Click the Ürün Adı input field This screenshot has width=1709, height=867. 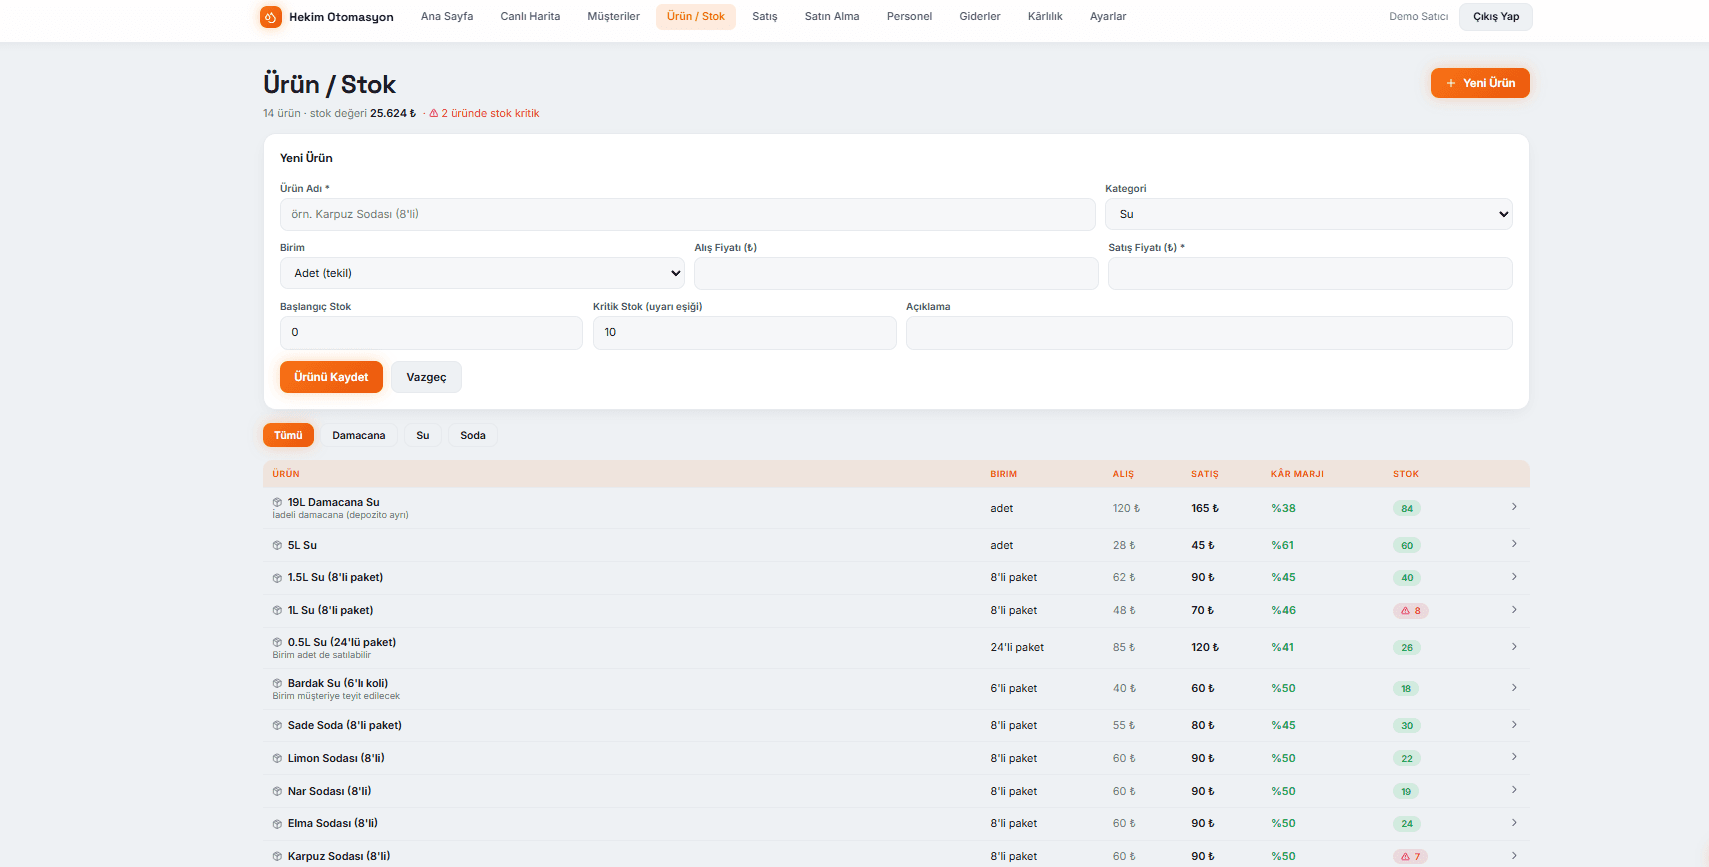[x=687, y=214]
